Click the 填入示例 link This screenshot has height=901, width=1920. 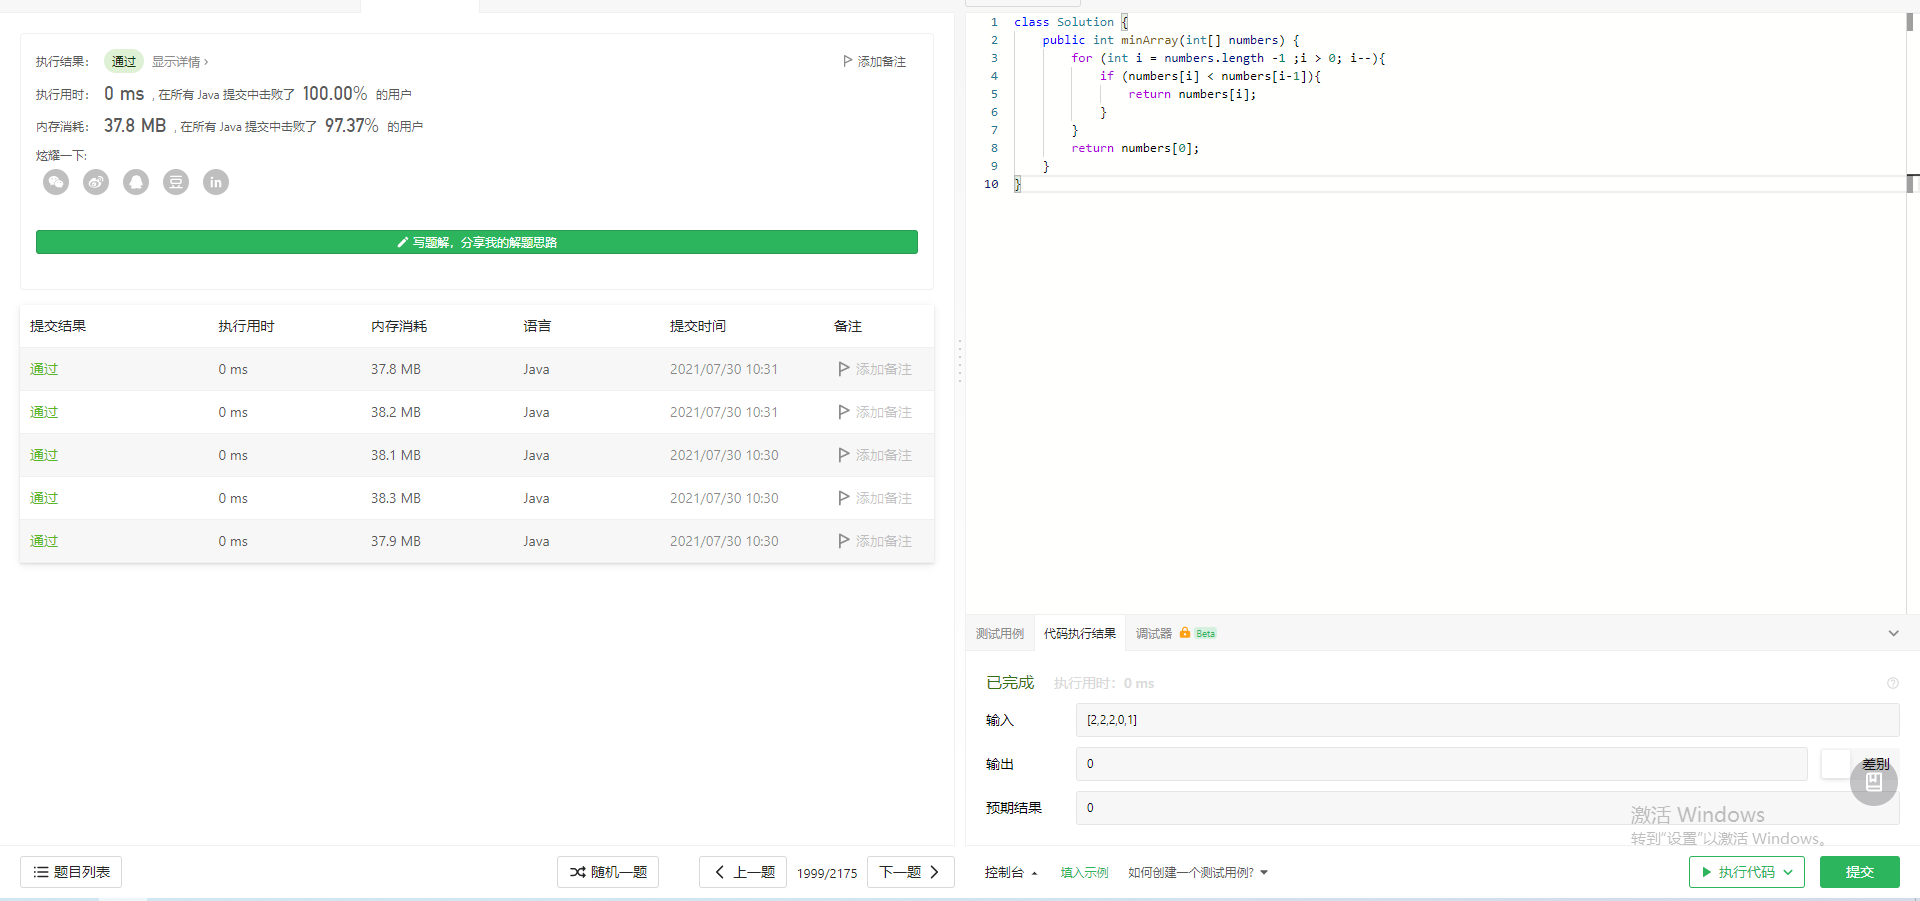(1084, 872)
